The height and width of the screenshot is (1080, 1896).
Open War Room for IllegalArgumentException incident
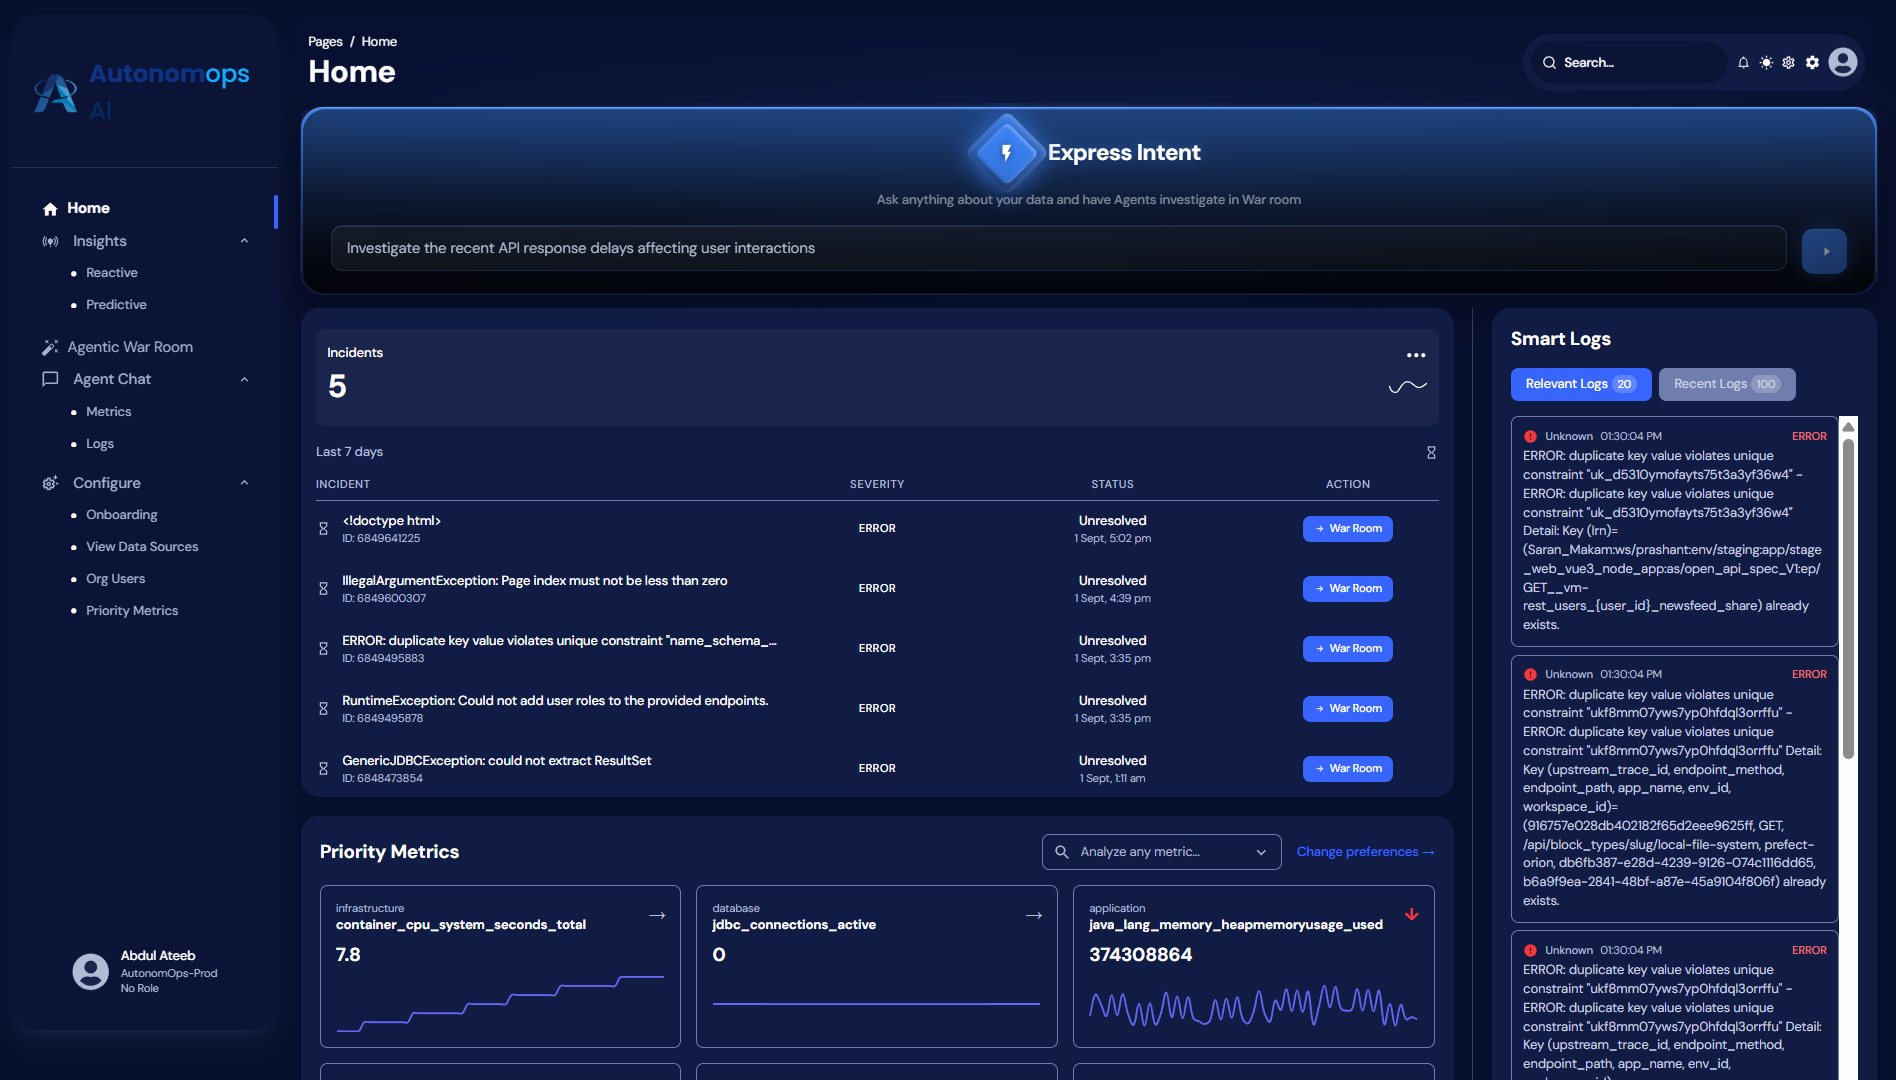(x=1347, y=589)
